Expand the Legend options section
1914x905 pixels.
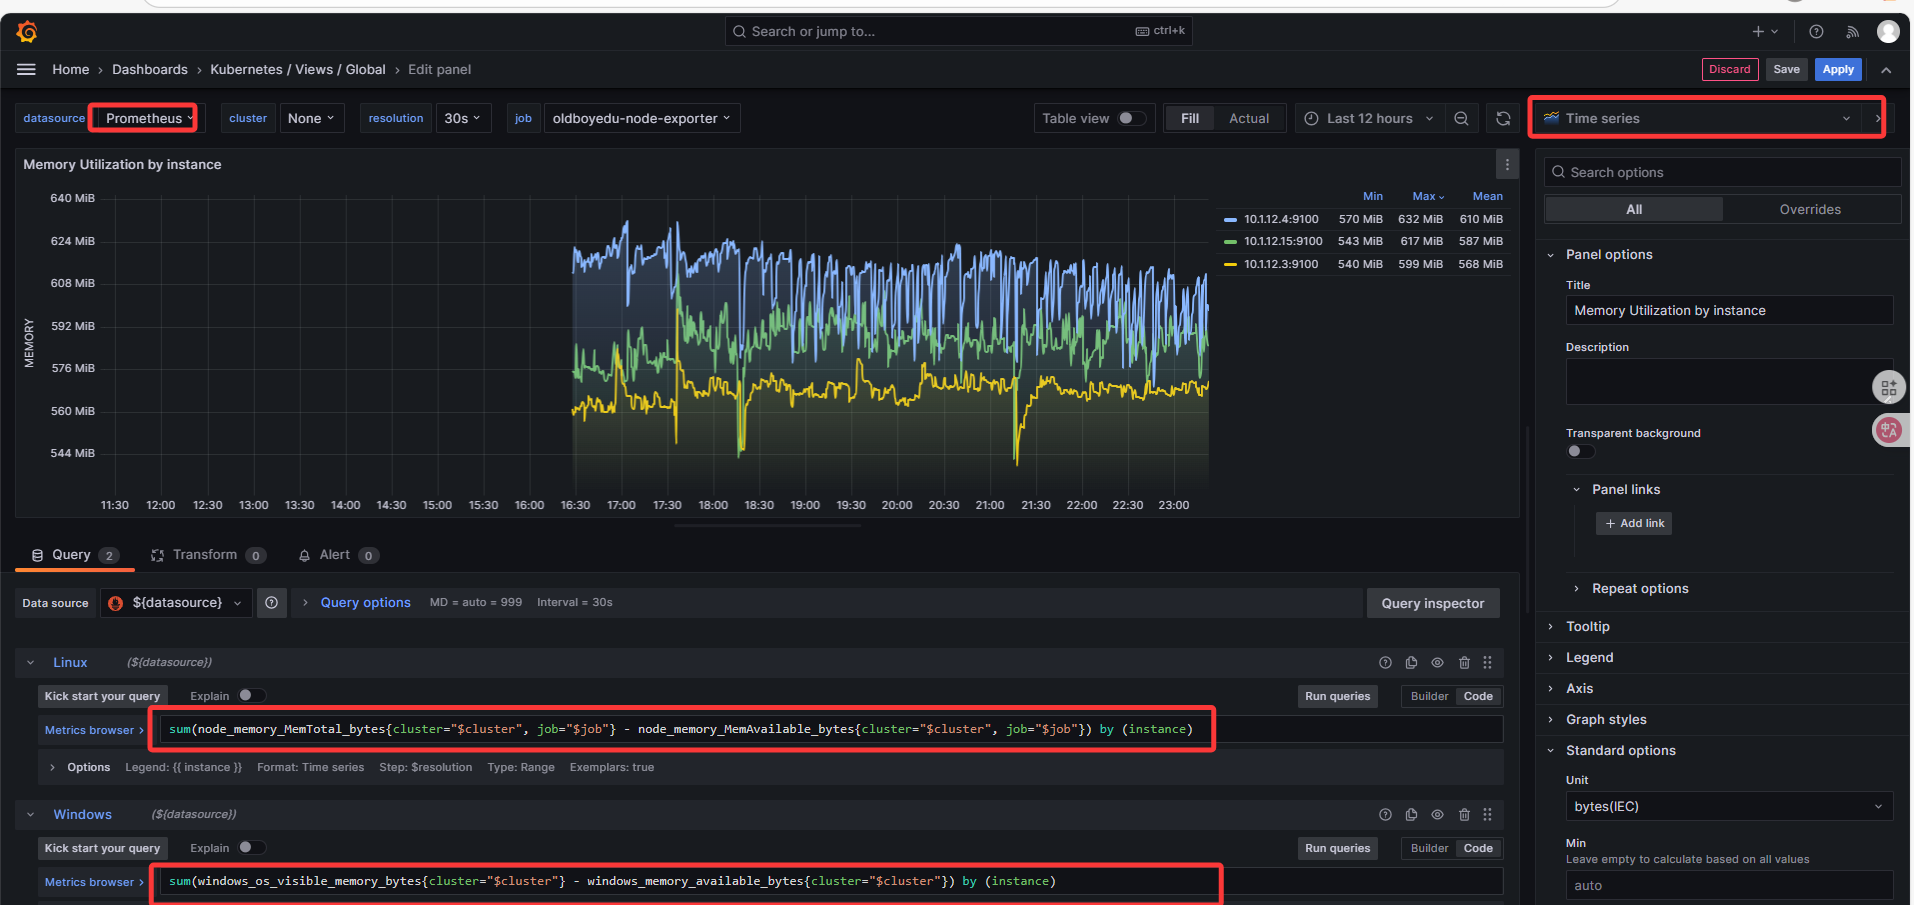(1589, 657)
